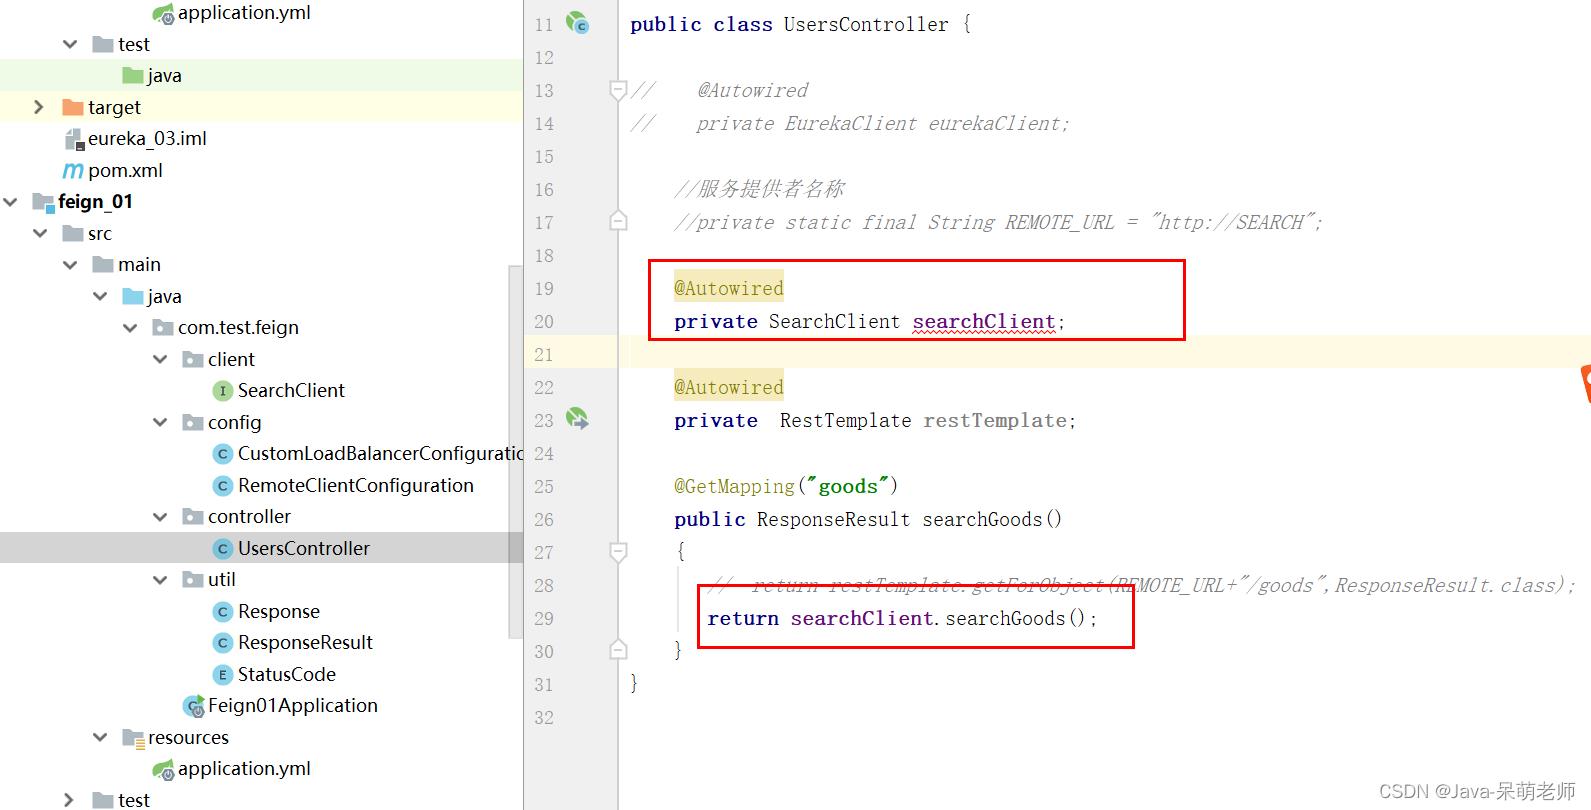This screenshot has width=1591, height=810.
Task: Collapse the src folder
Action: pos(40,233)
